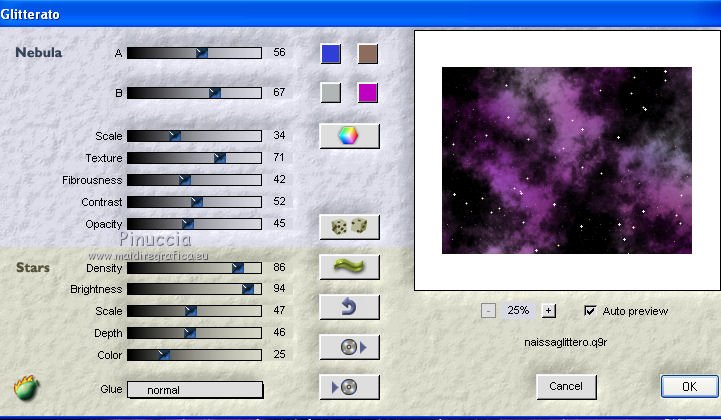Click the Stars Scale slider at 47
This screenshot has width=721, height=420.
click(x=195, y=311)
